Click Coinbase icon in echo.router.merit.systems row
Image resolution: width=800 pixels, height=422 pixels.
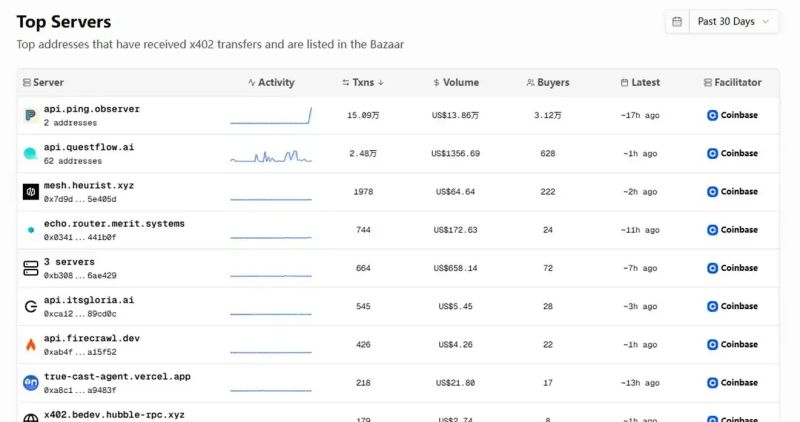click(x=712, y=230)
